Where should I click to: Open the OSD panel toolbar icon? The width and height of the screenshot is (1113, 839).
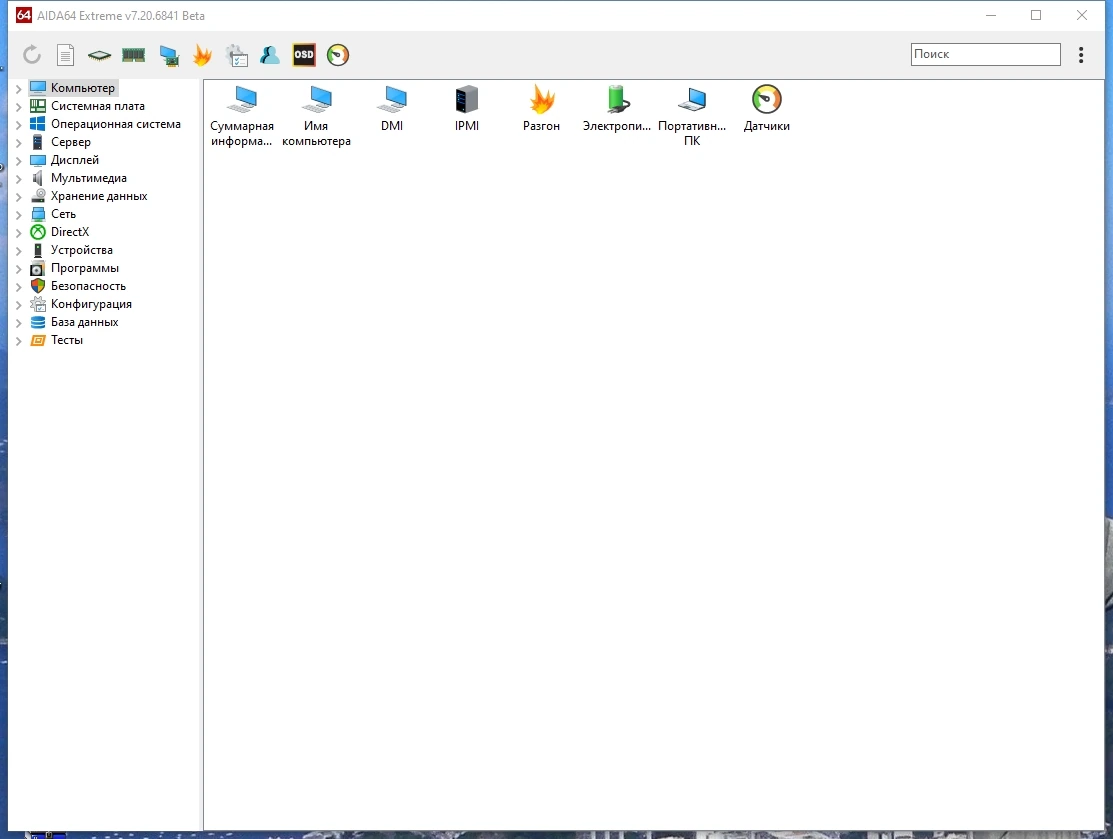pos(304,55)
